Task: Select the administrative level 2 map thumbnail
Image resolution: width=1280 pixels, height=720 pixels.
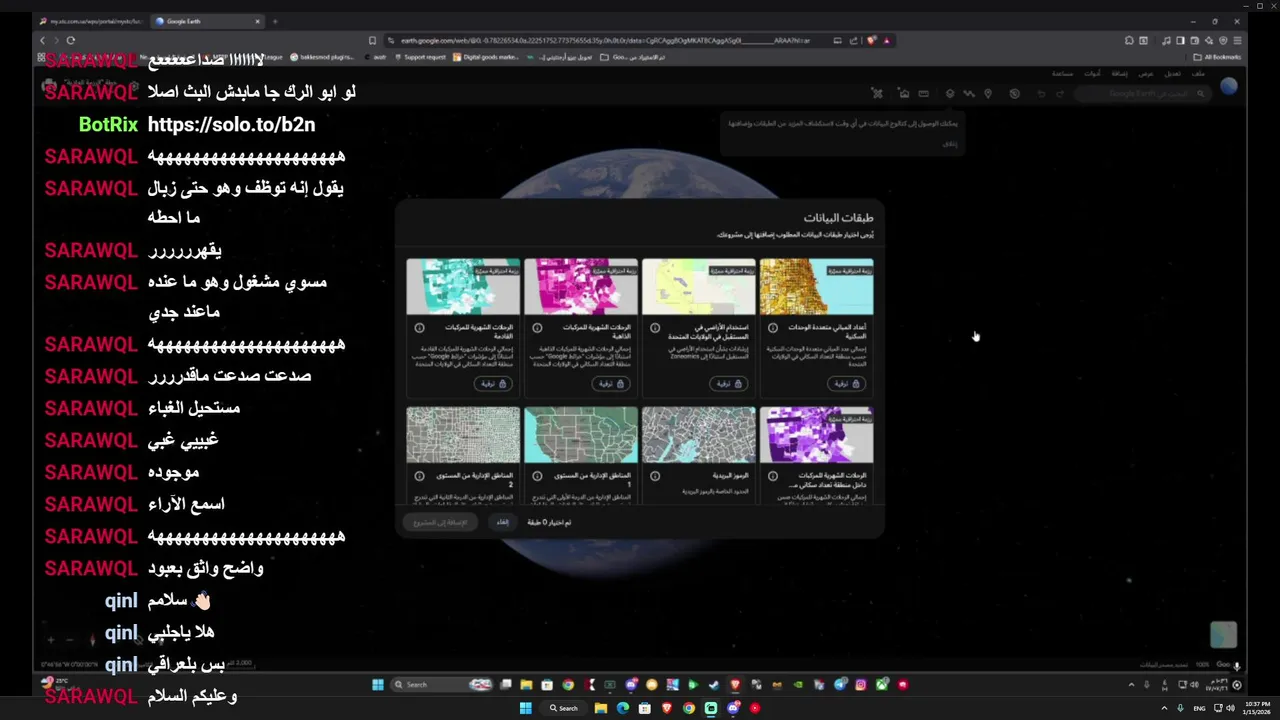Action: click(462, 435)
